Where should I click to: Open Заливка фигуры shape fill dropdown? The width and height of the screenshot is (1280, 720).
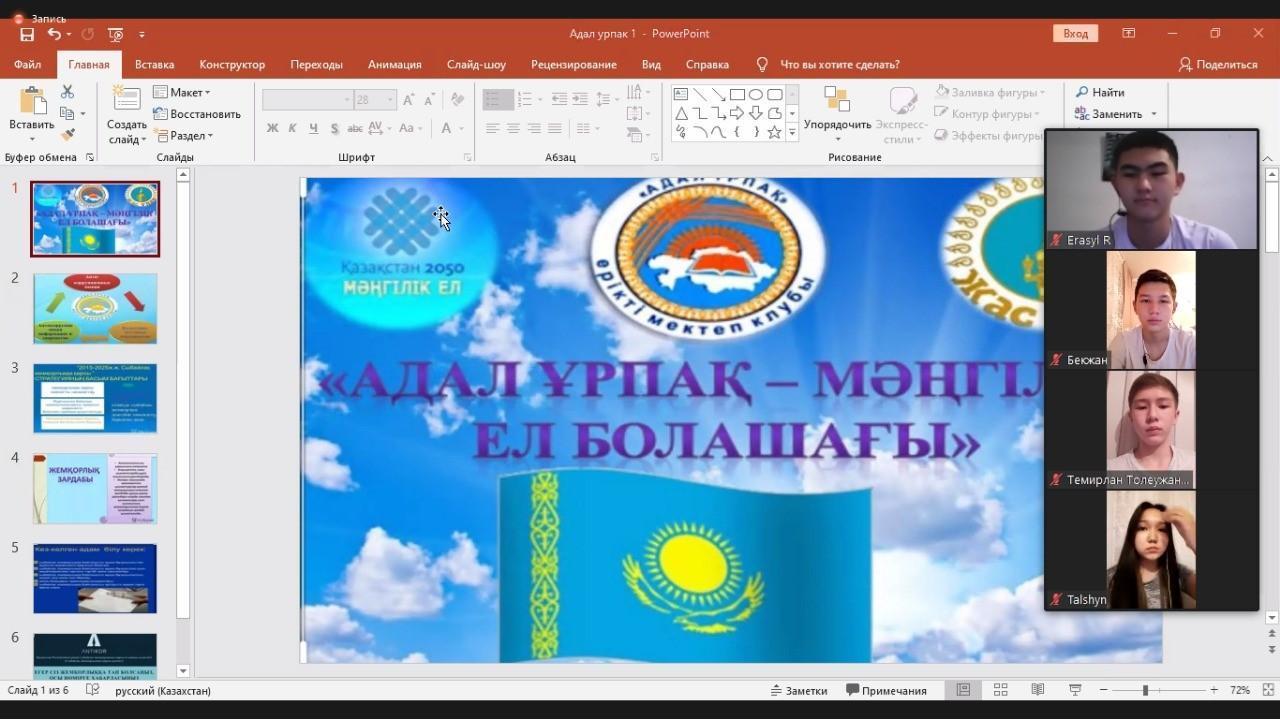(x=990, y=92)
